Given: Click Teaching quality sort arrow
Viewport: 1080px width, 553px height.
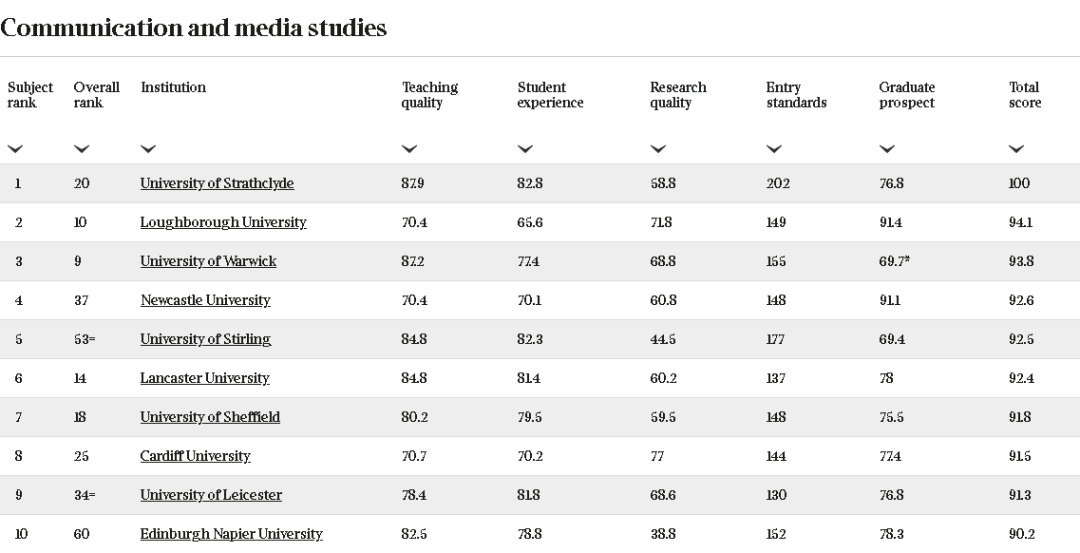Looking at the screenshot, I should [409, 149].
